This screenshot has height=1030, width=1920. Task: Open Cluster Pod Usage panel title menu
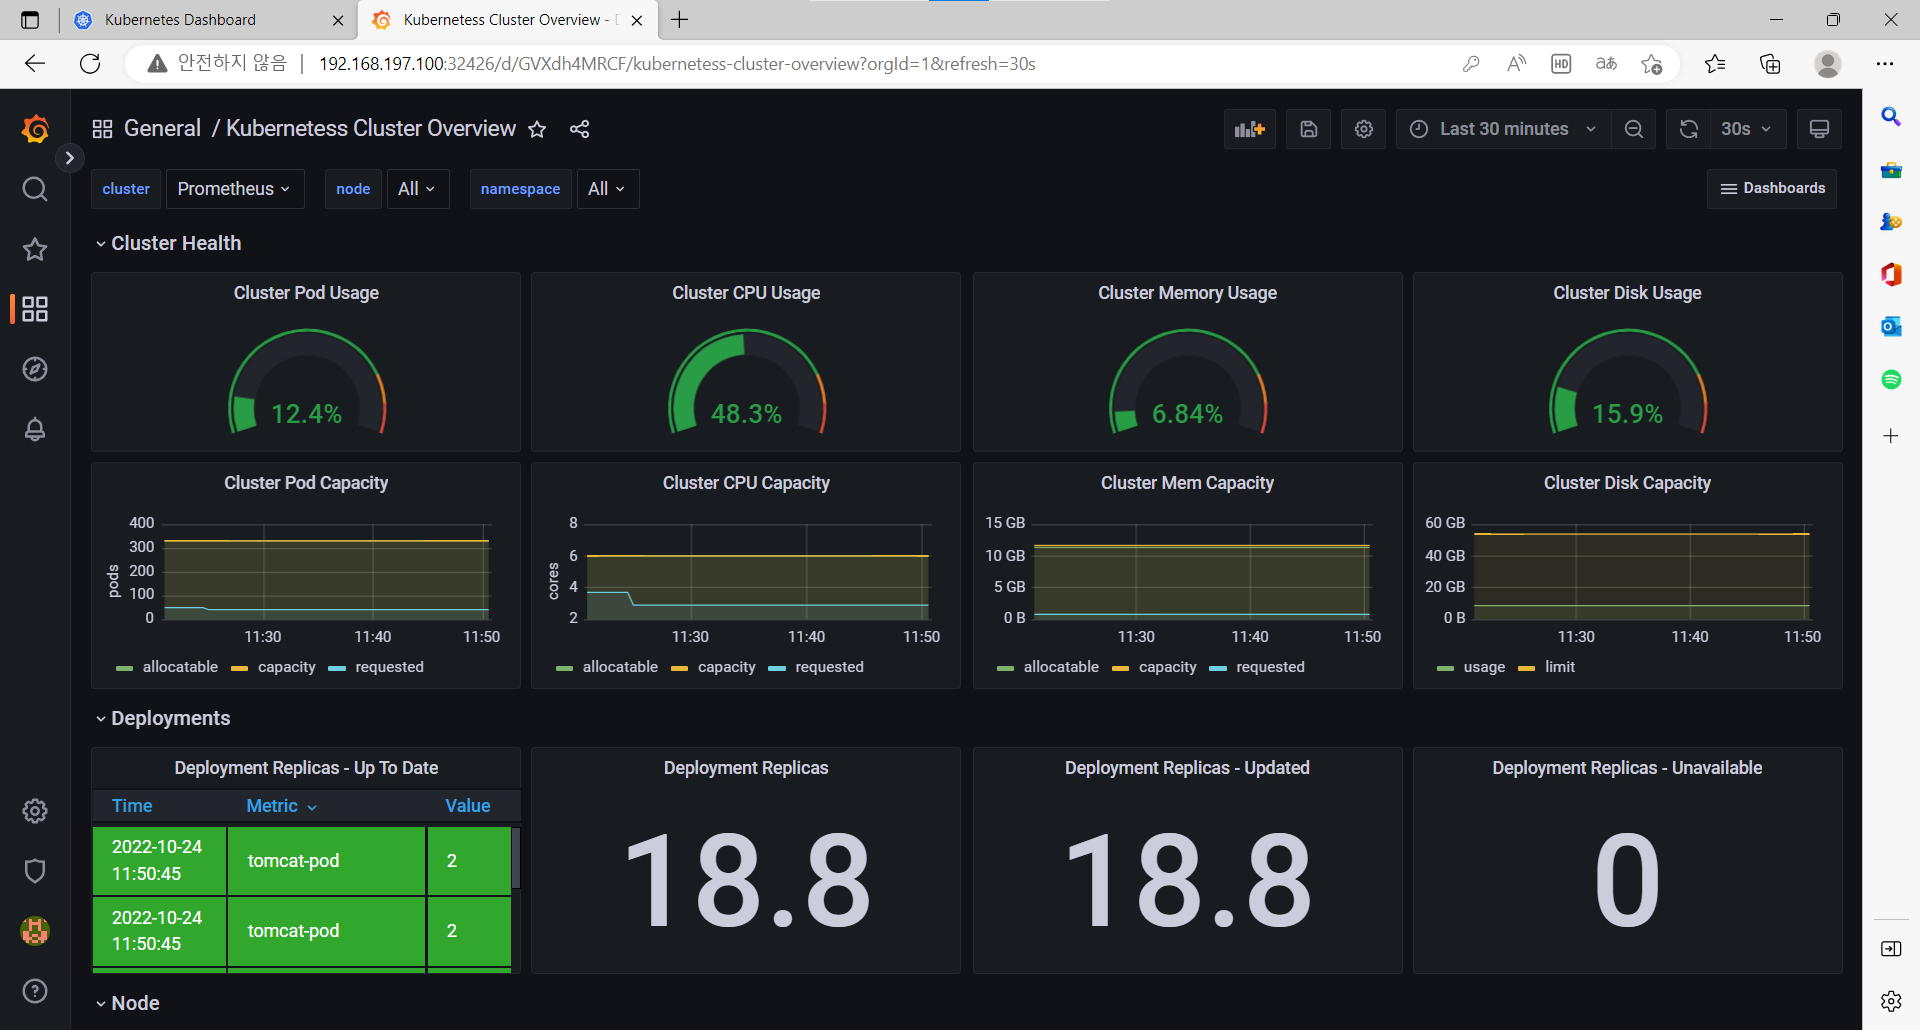click(306, 293)
